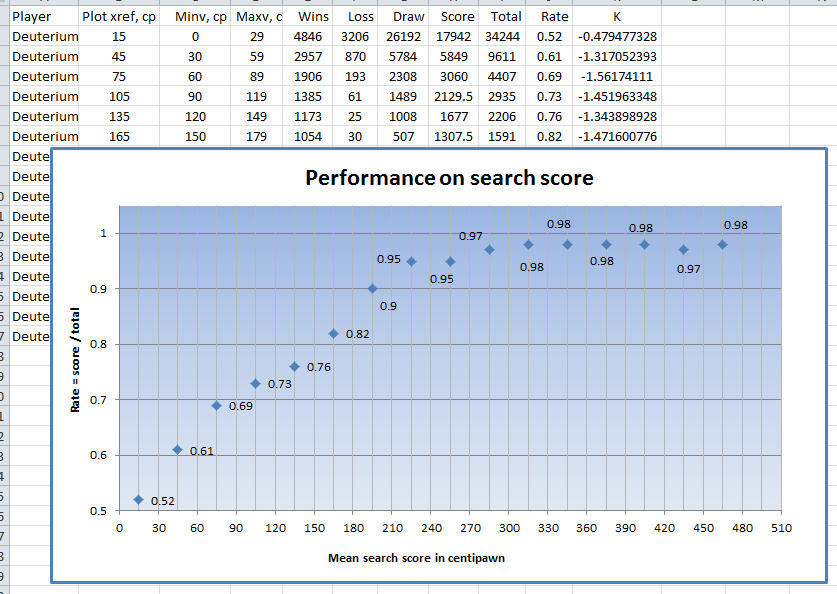Click the Score cell showing 2129.5
Image resolution: width=837 pixels, height=594 pixels.
click(x=457, y=97)
